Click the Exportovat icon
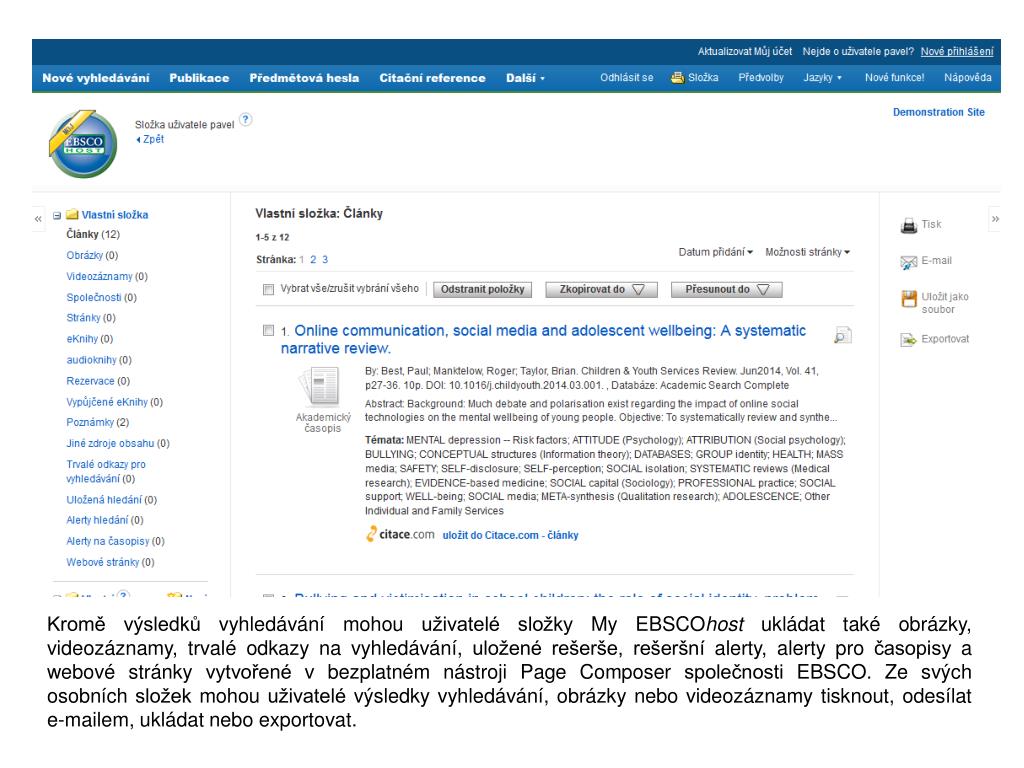1024x768 pixels. [x=908, y=340]
